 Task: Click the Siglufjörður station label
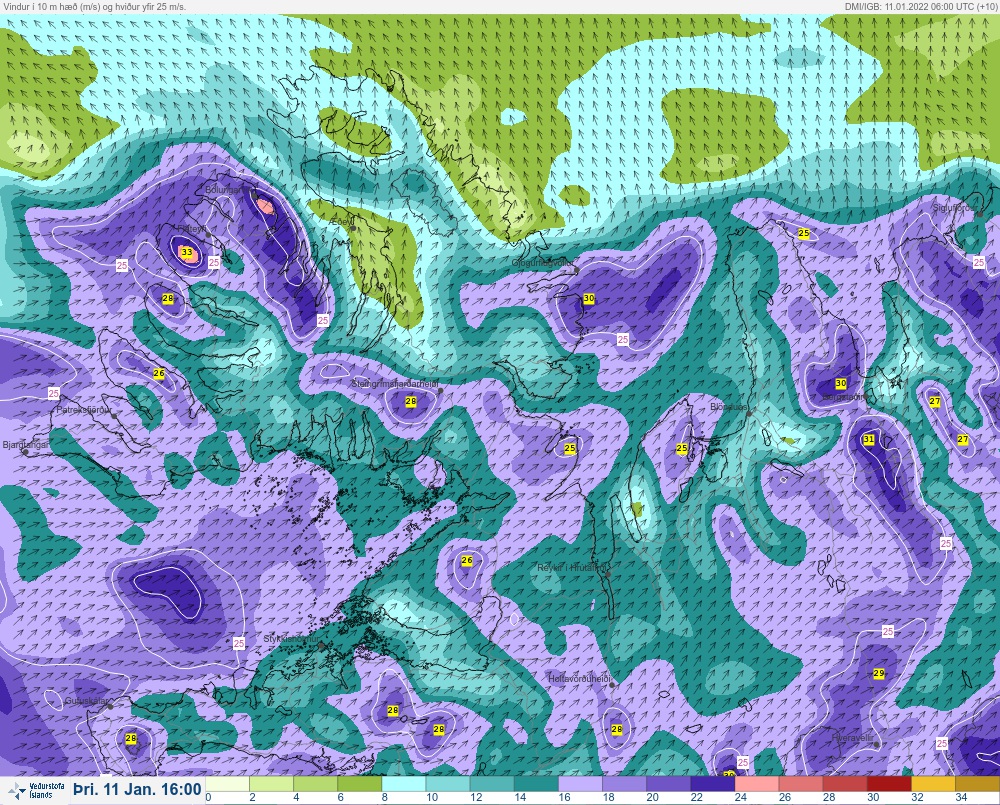(x=955, y=208)
